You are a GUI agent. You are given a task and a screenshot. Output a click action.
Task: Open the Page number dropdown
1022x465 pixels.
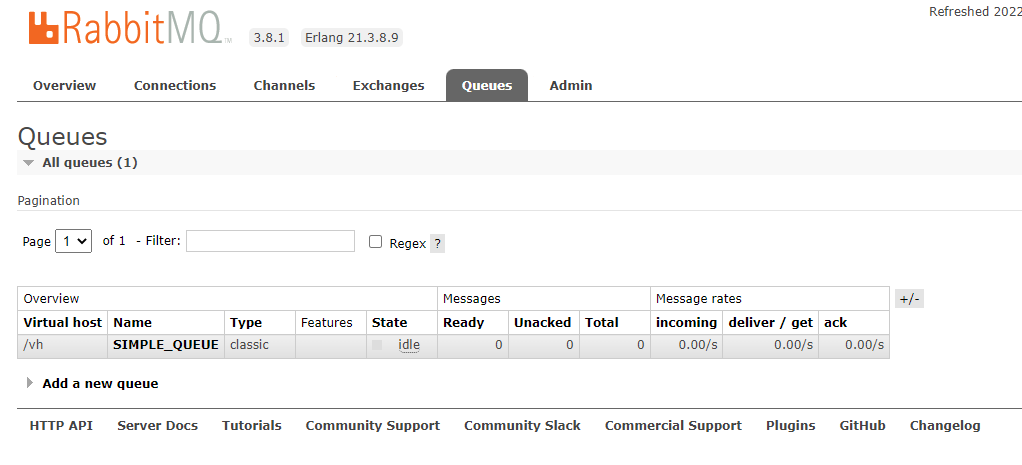click(74, 241)
